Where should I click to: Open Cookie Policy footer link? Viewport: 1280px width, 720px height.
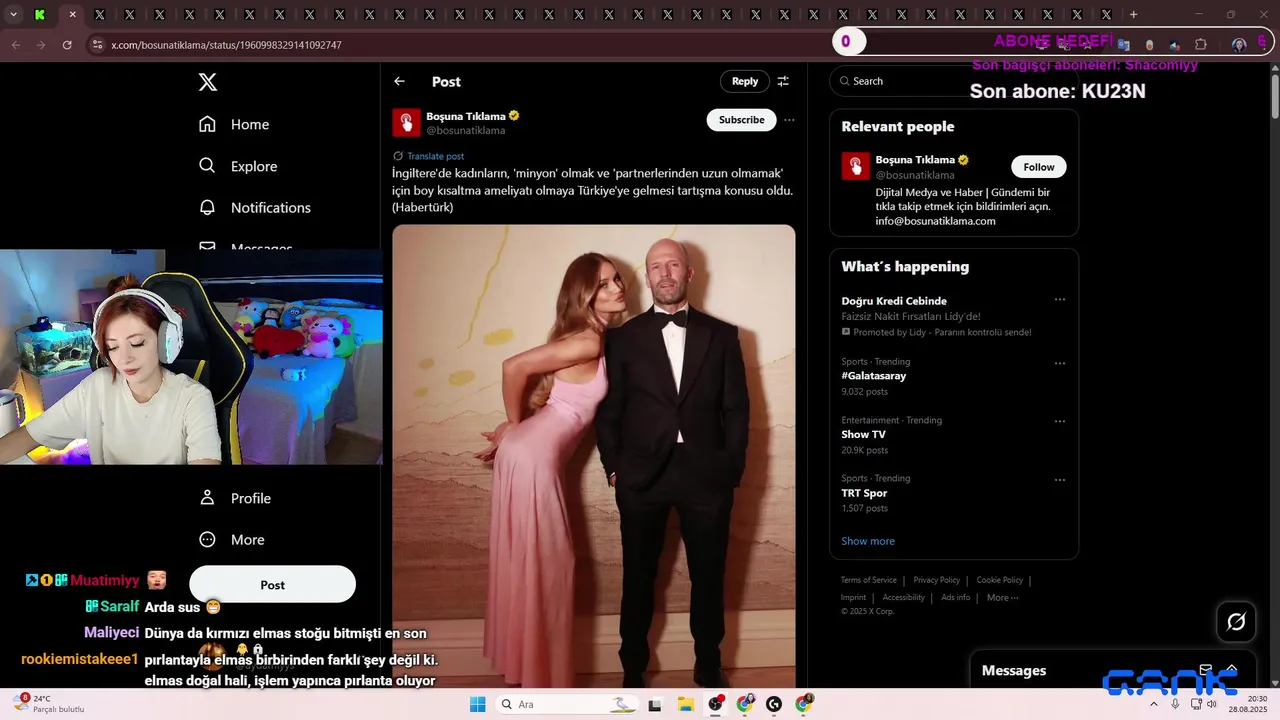pyautogui.click(x=1000, y=580)
